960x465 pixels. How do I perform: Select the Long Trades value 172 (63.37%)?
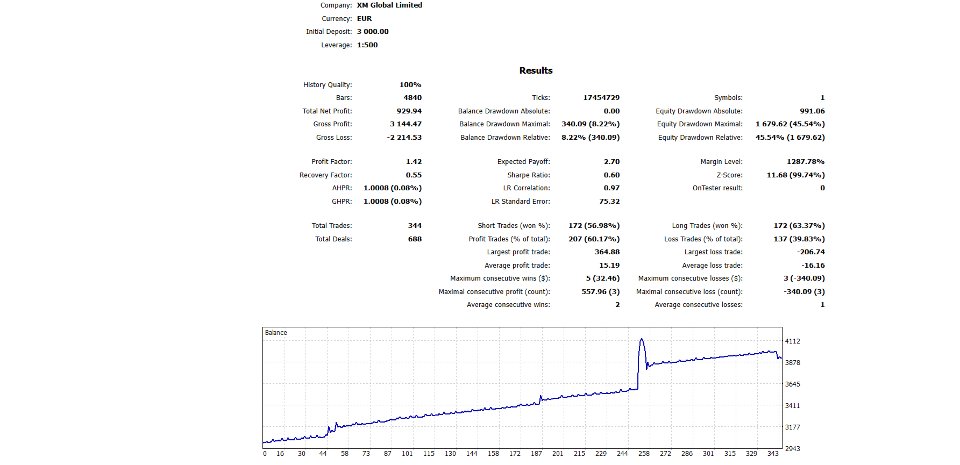coord(799,226)
